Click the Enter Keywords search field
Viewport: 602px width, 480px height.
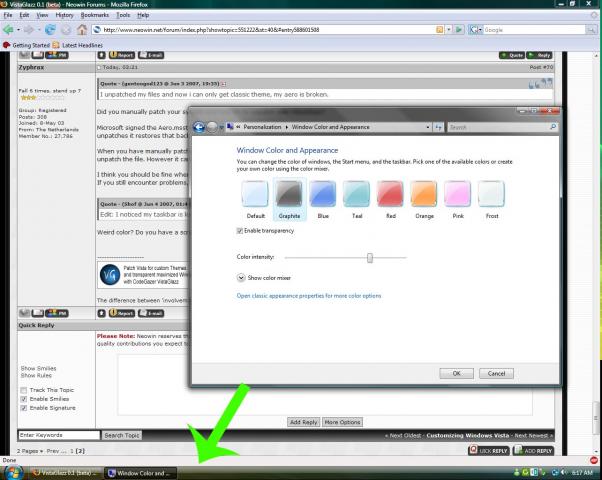pos(59,435)
